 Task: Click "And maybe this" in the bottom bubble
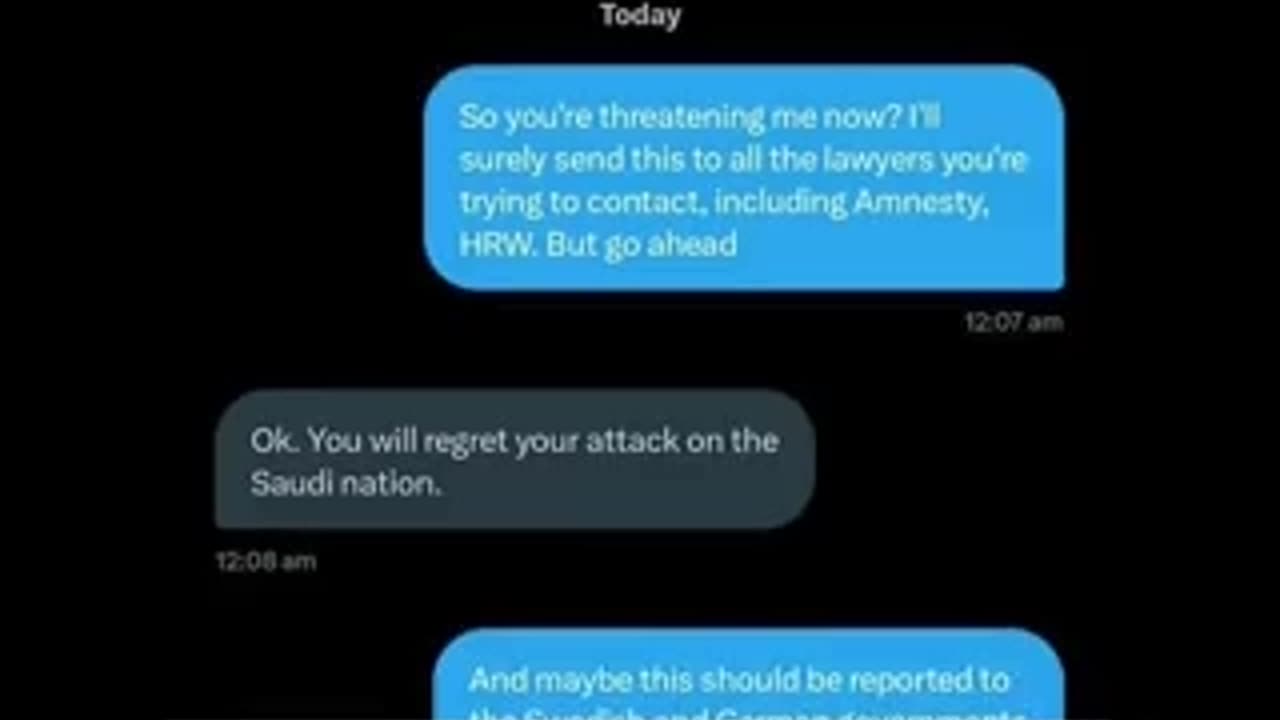581,681
